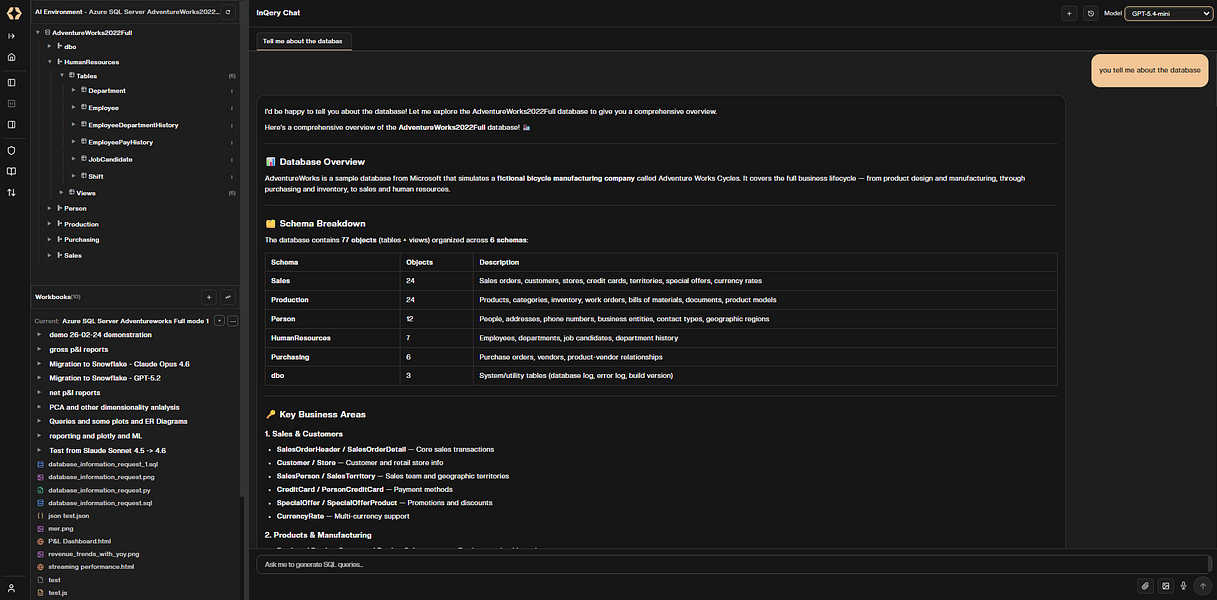The image size is (1217, 600).
Task: Click the Purchasing row in schema table
Action: point(661,357)
